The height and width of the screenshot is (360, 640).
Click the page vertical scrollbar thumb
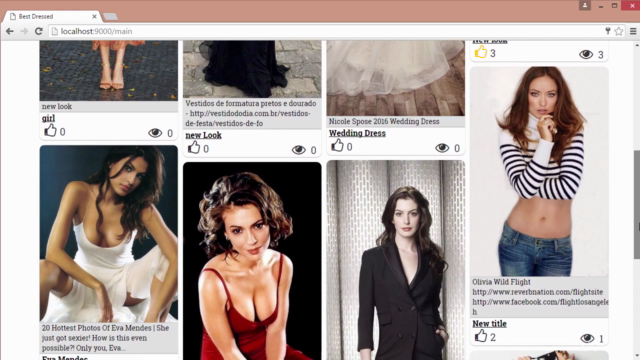coord(636,204)
